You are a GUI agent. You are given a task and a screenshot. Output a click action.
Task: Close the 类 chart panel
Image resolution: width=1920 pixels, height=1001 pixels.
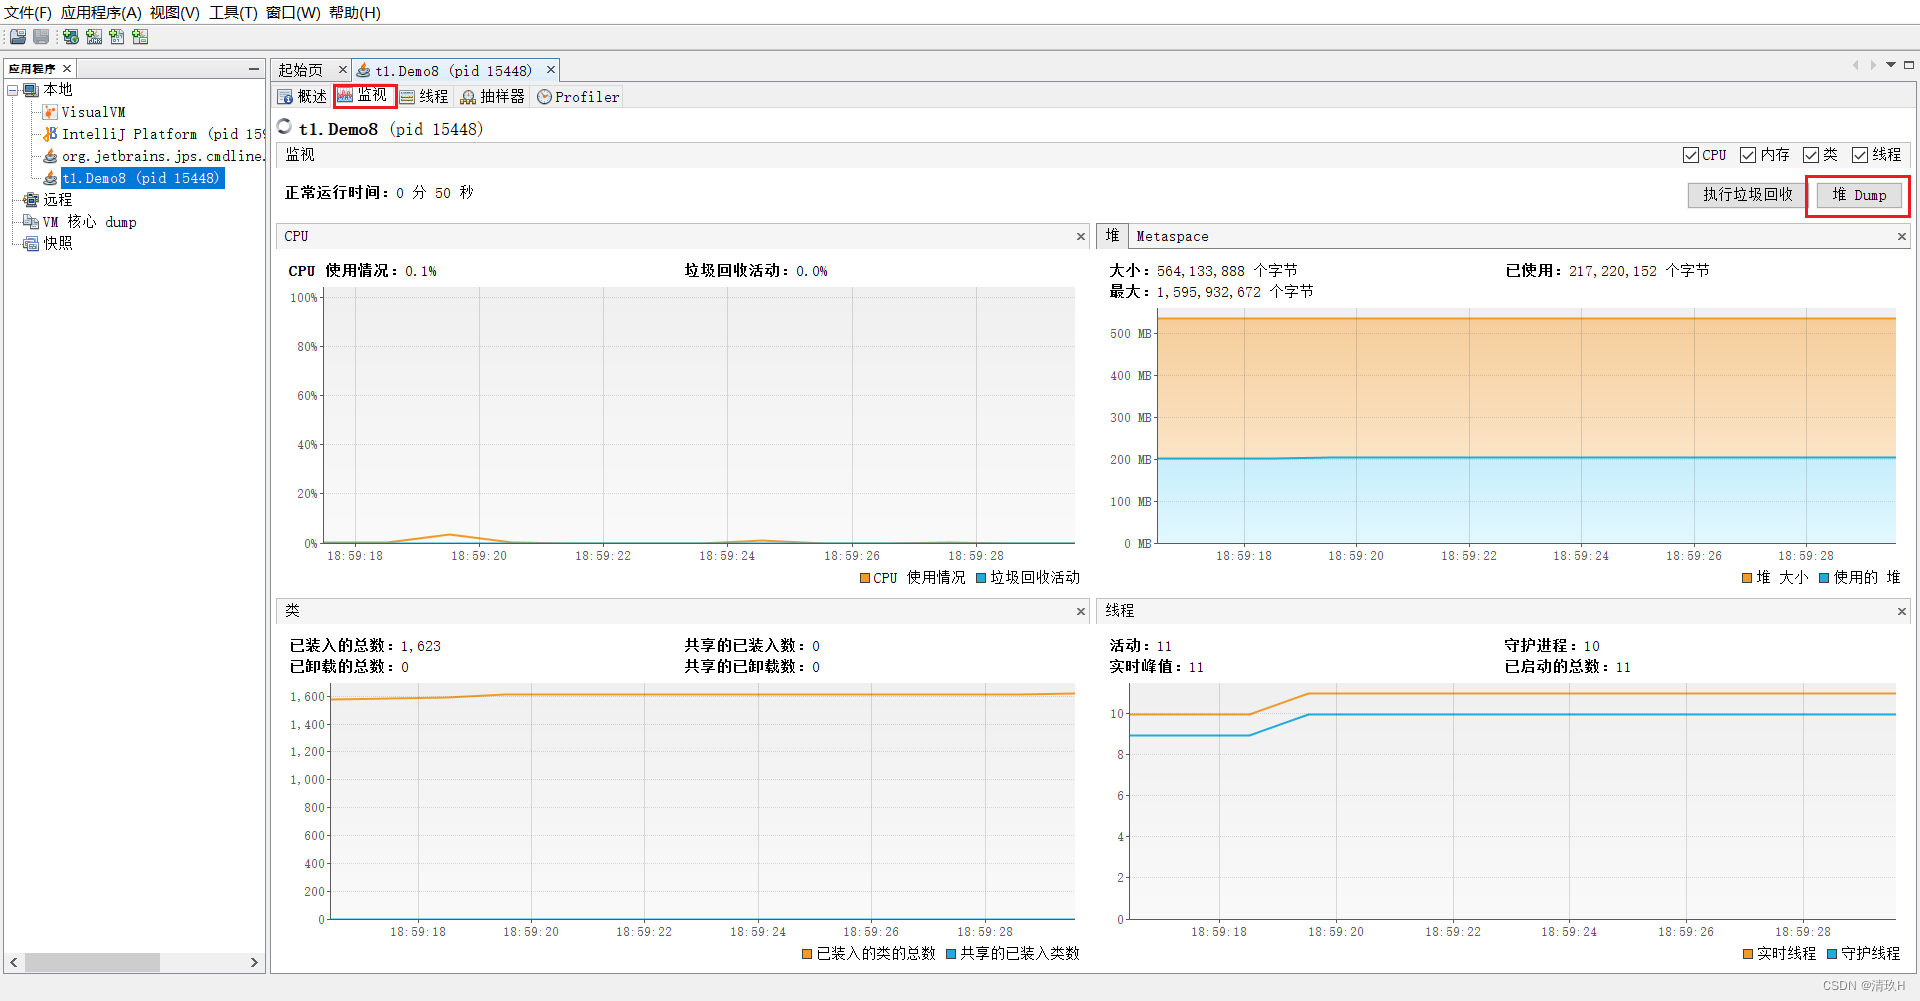[1080, 611]
